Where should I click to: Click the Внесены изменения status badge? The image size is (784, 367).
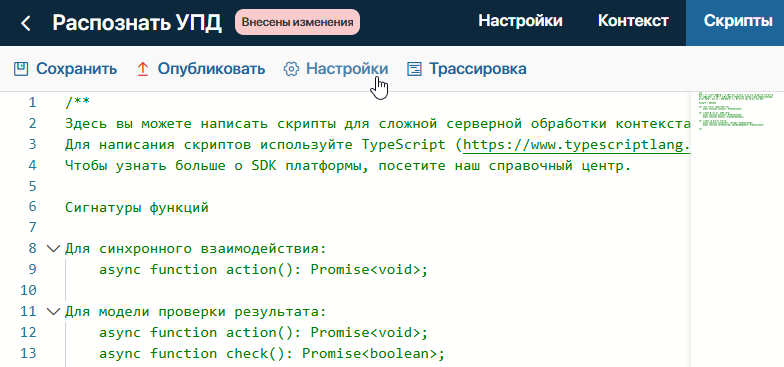click(x=298, y=22)
